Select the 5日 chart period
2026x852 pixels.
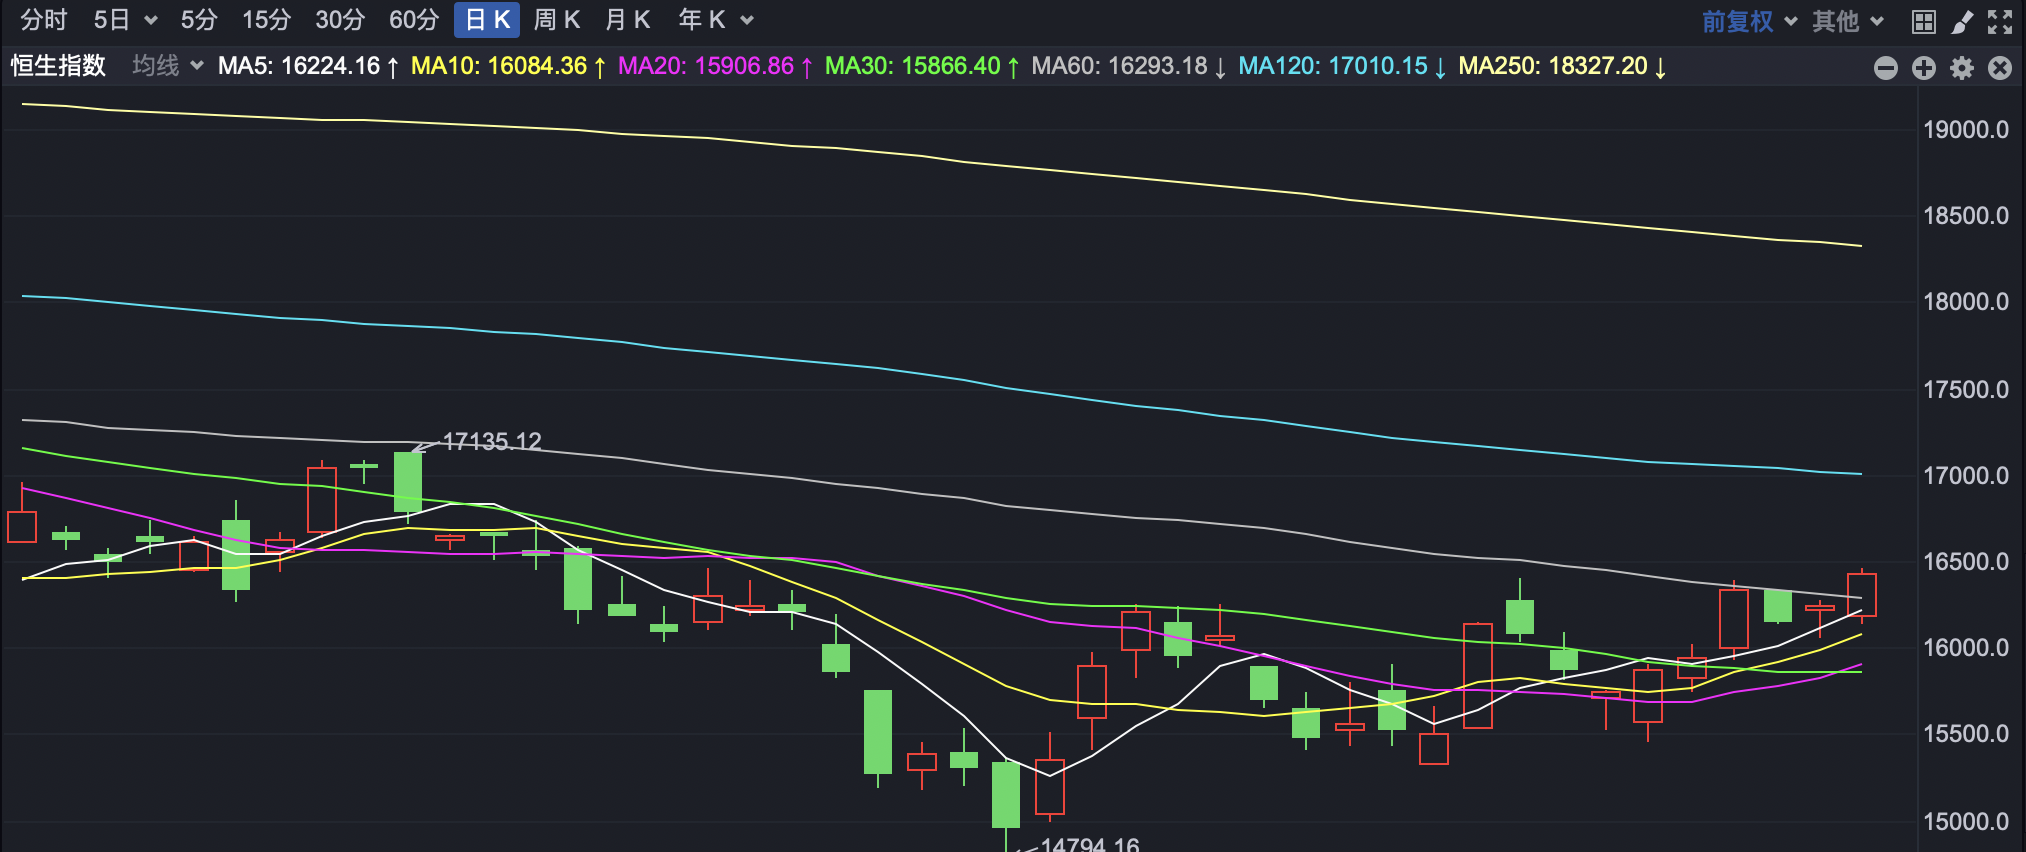[112, 20]
